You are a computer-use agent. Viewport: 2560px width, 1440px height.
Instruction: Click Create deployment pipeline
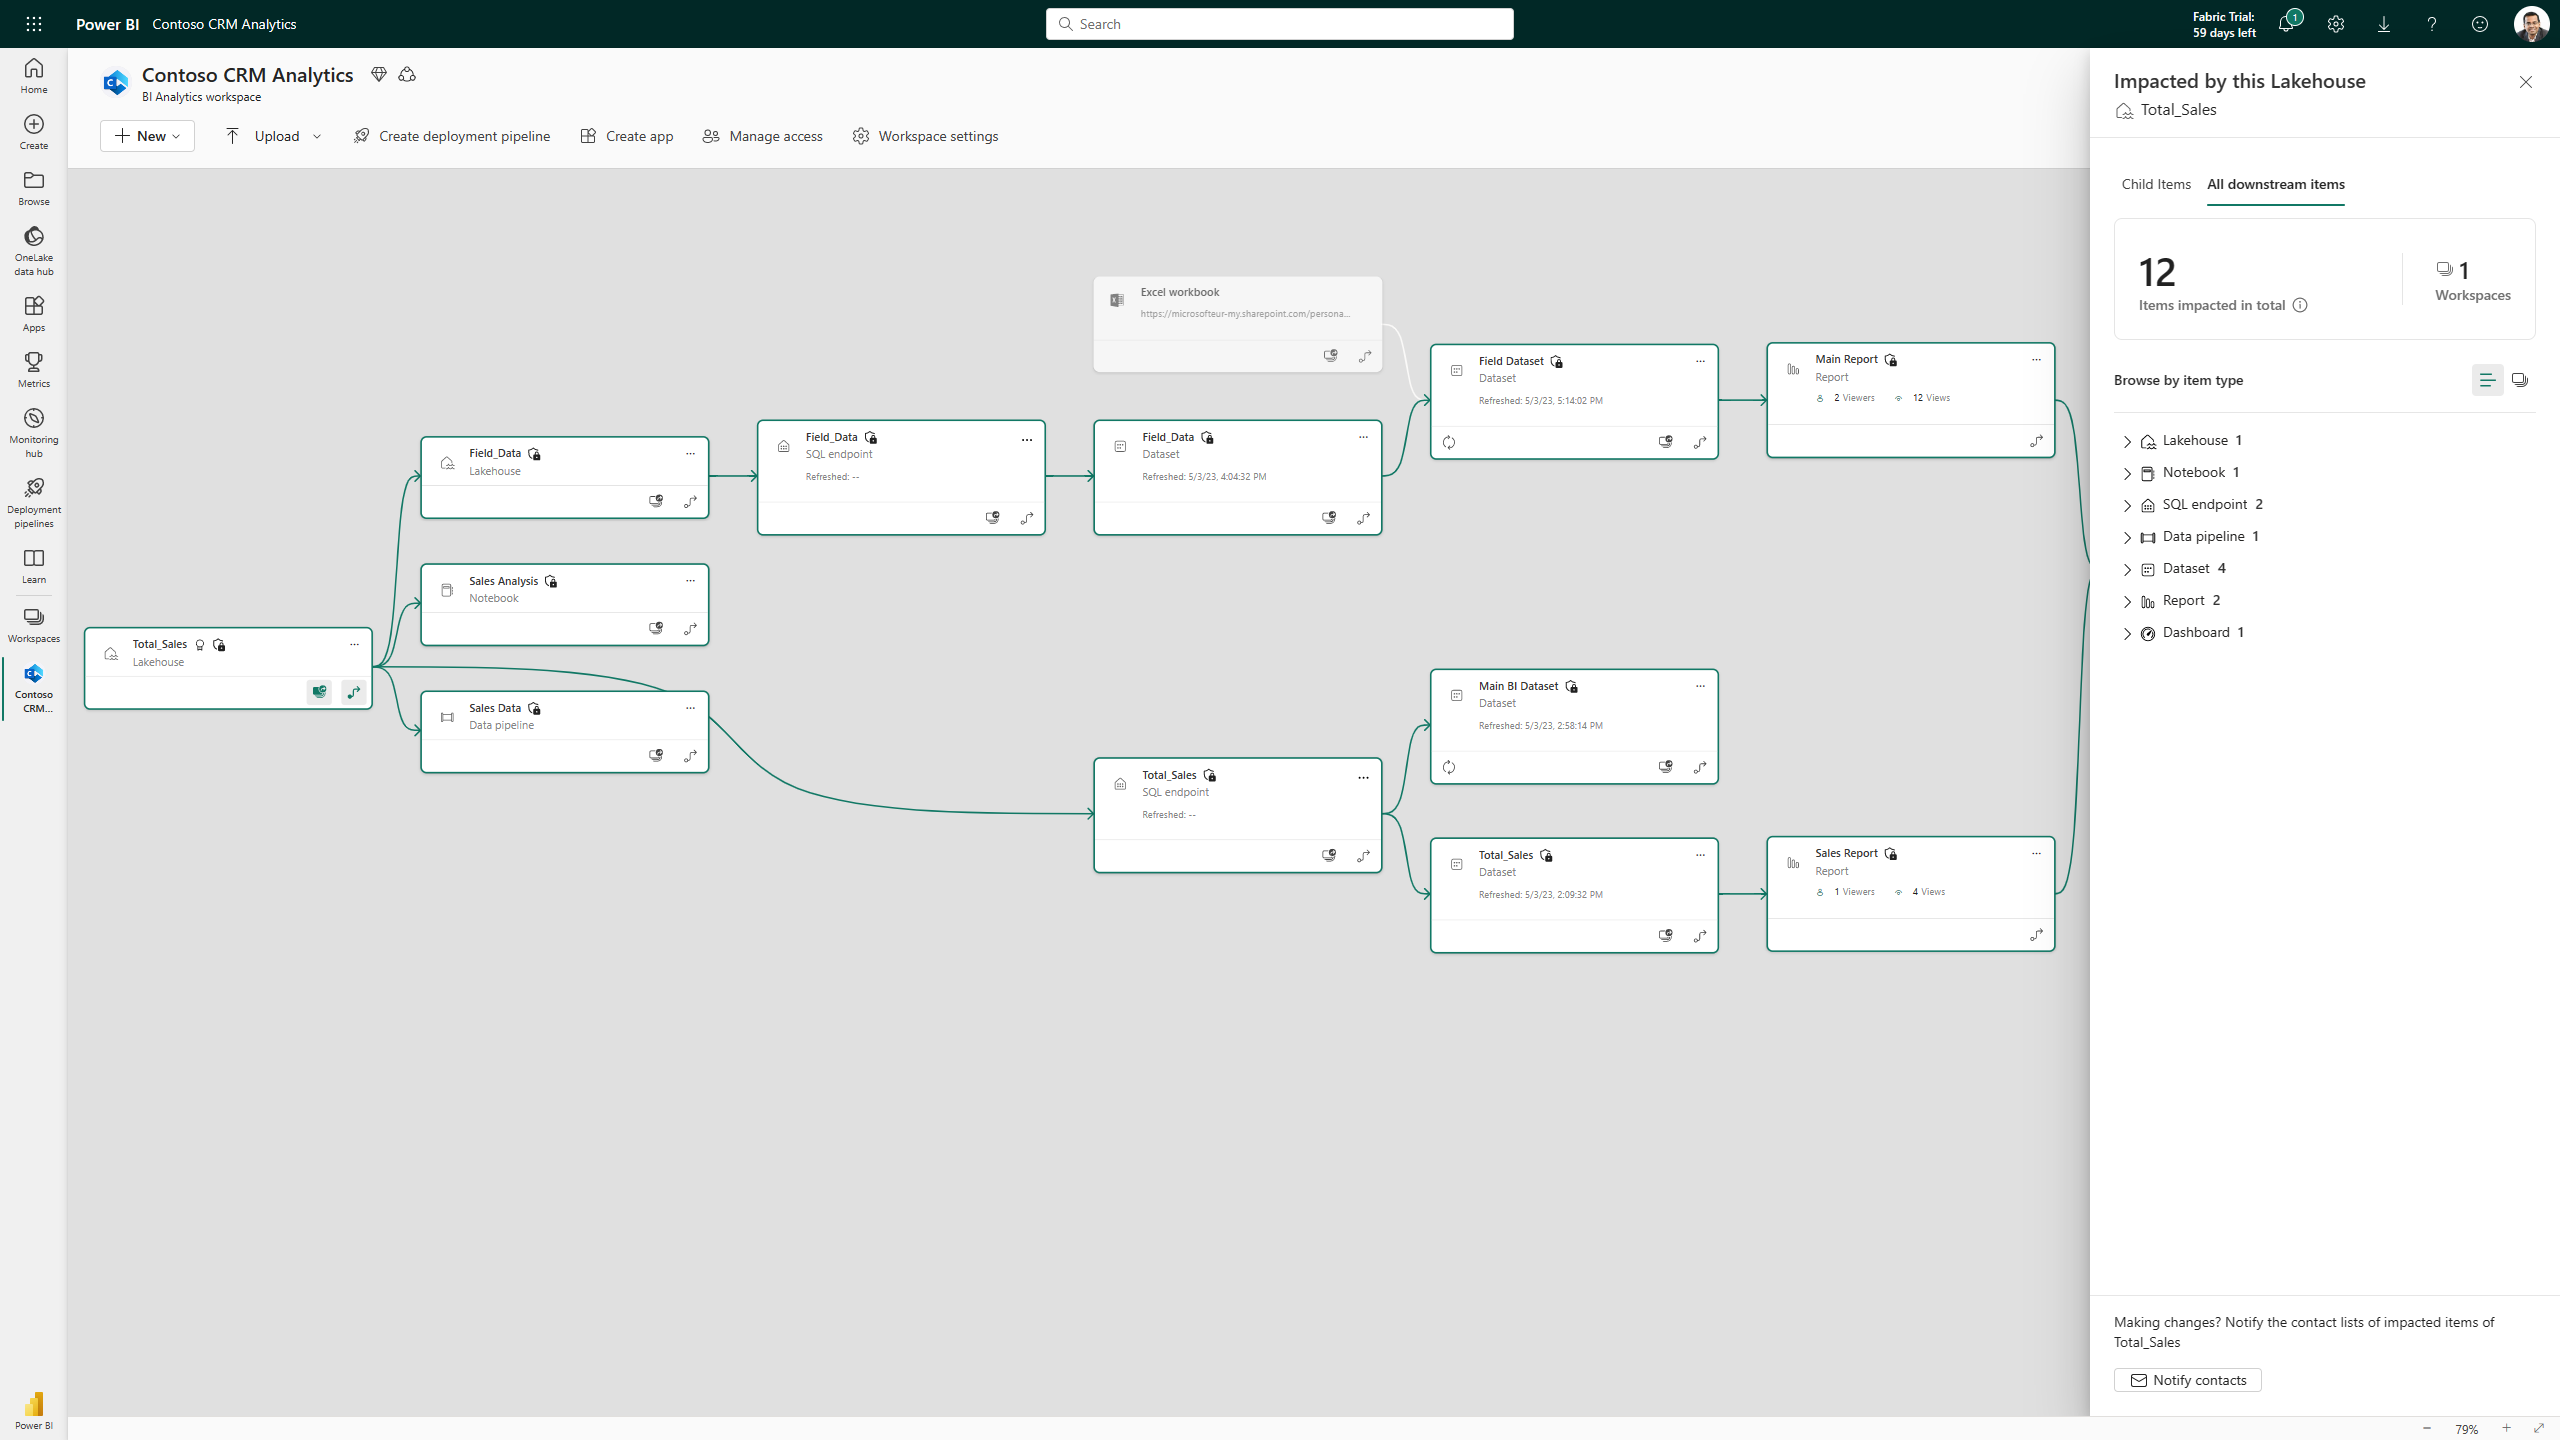[x=452, y=136]
